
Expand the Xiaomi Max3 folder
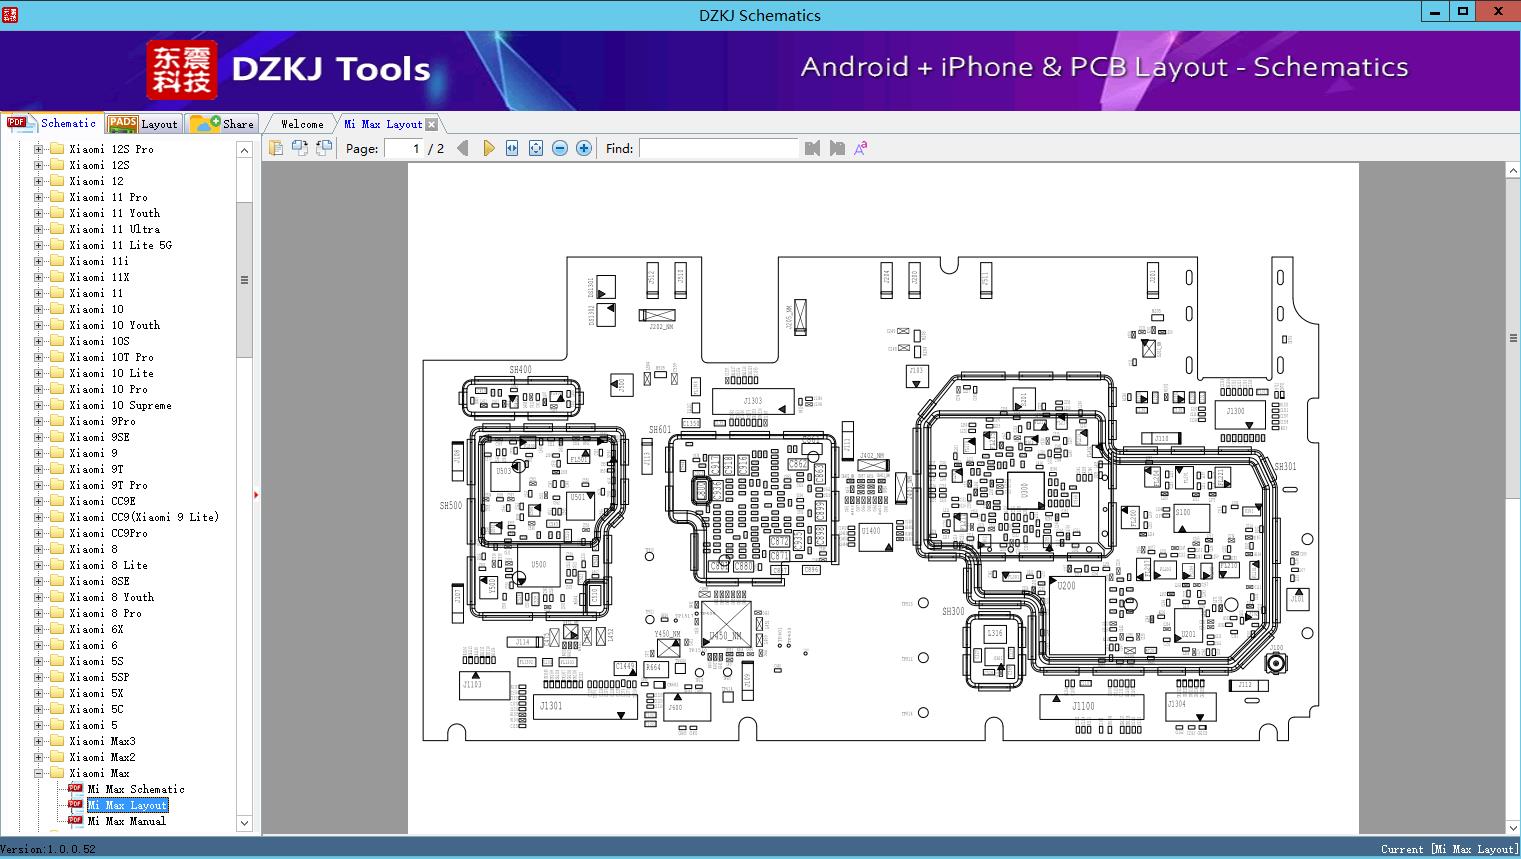(x=39, y=741)
